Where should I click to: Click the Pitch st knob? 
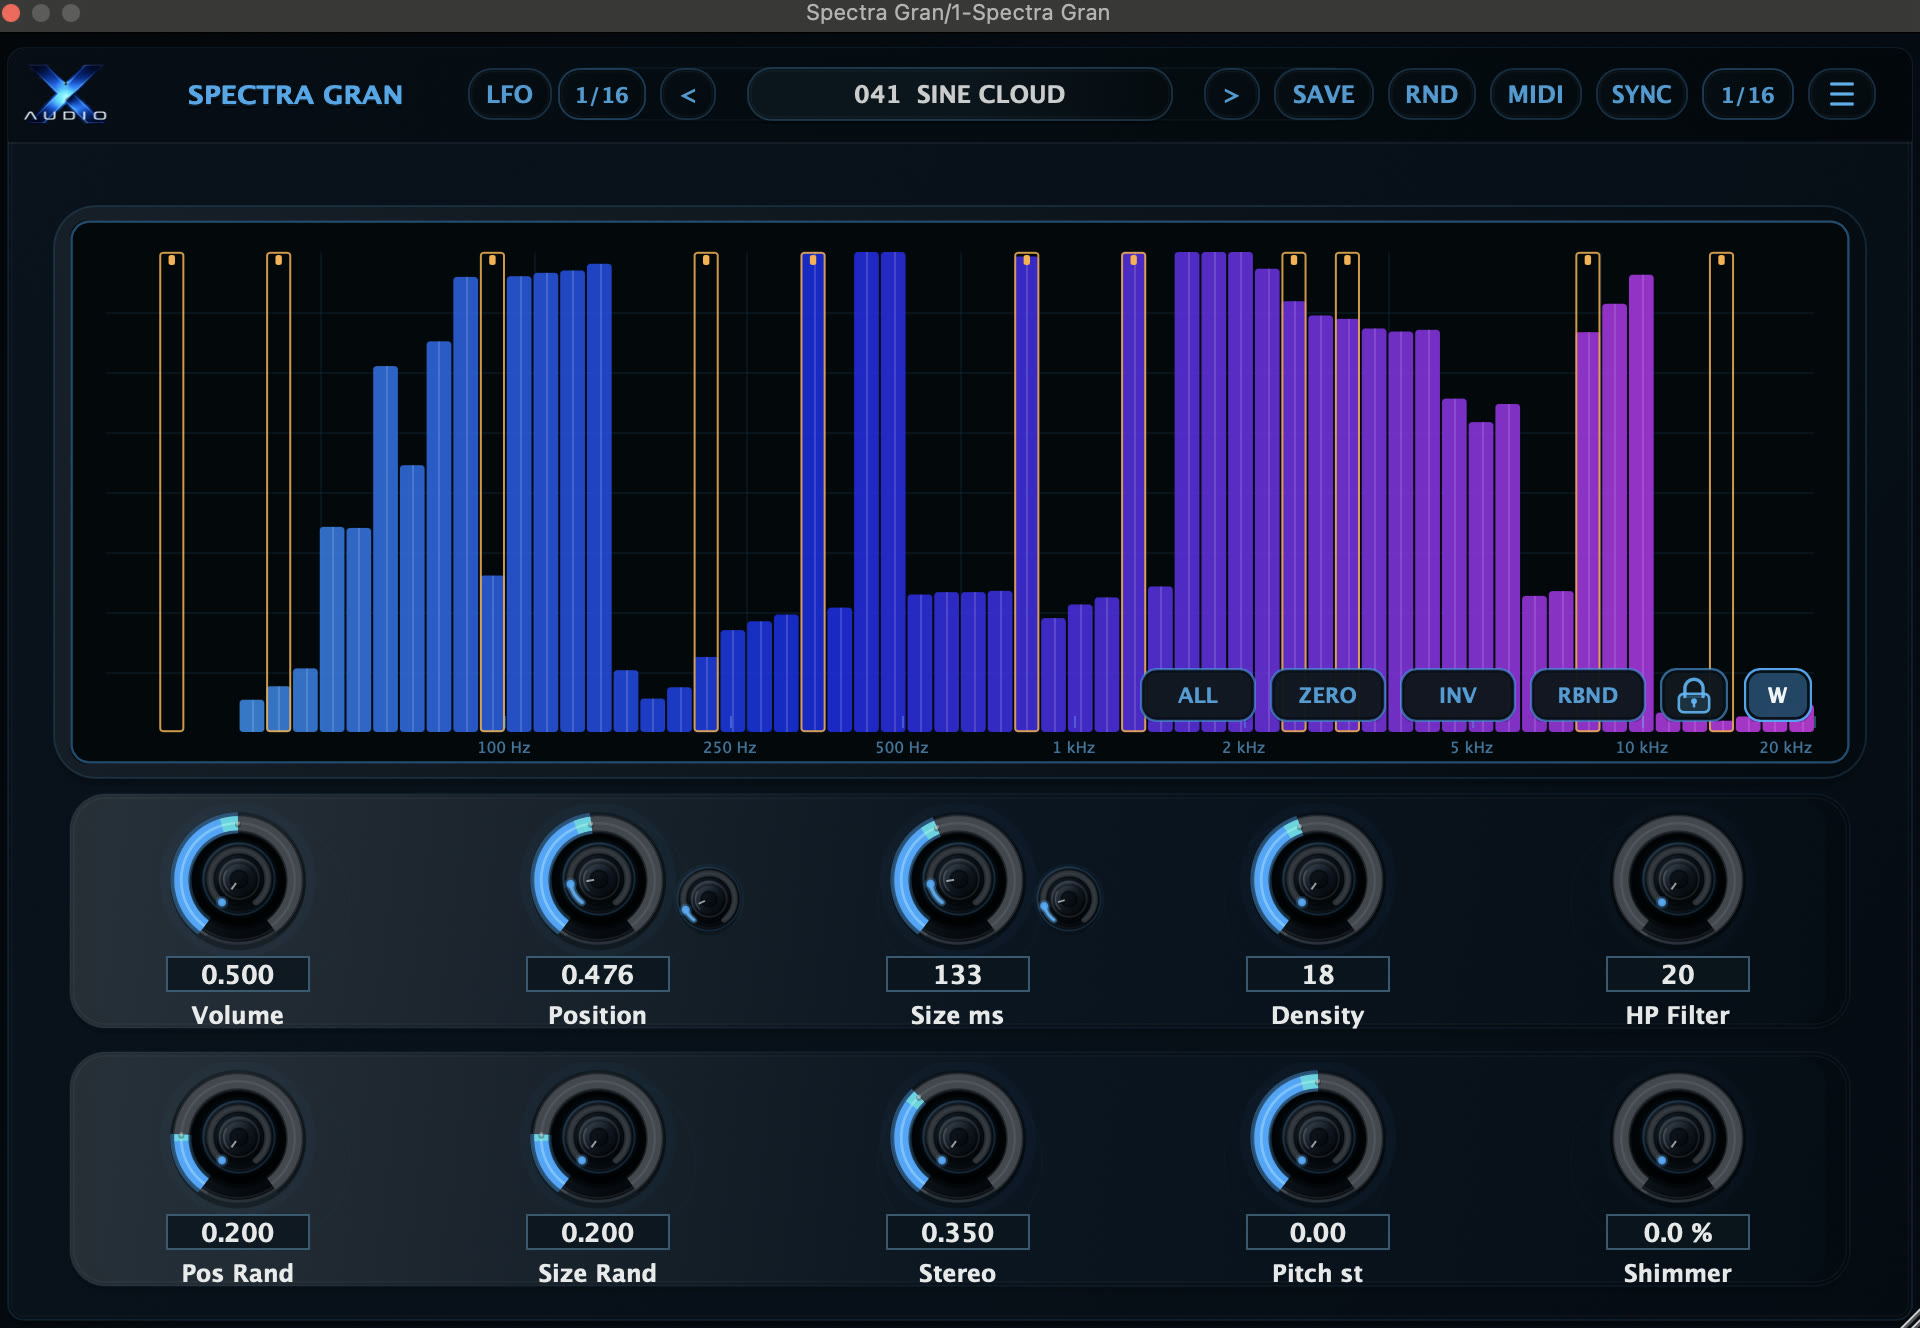point(1318,1138)
